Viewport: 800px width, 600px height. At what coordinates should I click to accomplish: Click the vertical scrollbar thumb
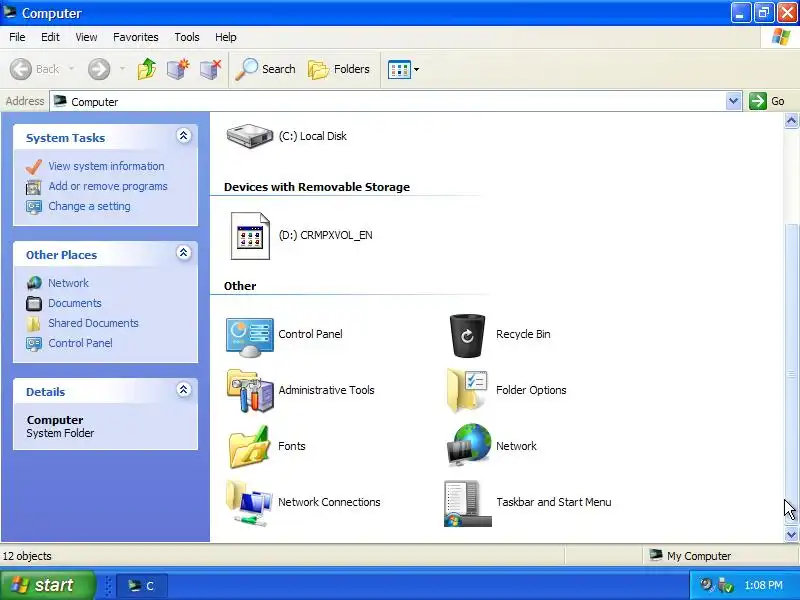(791, 375)
